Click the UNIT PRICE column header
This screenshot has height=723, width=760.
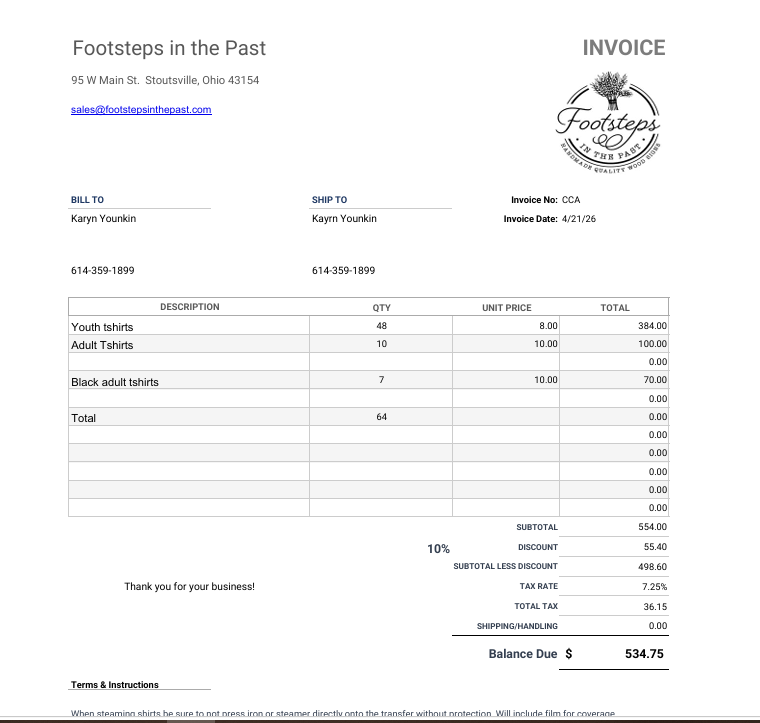[x=507, y=308]
